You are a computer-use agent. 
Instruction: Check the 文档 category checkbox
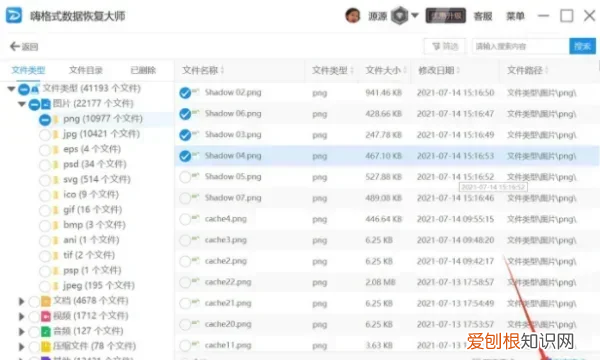(x=34, y=301)
